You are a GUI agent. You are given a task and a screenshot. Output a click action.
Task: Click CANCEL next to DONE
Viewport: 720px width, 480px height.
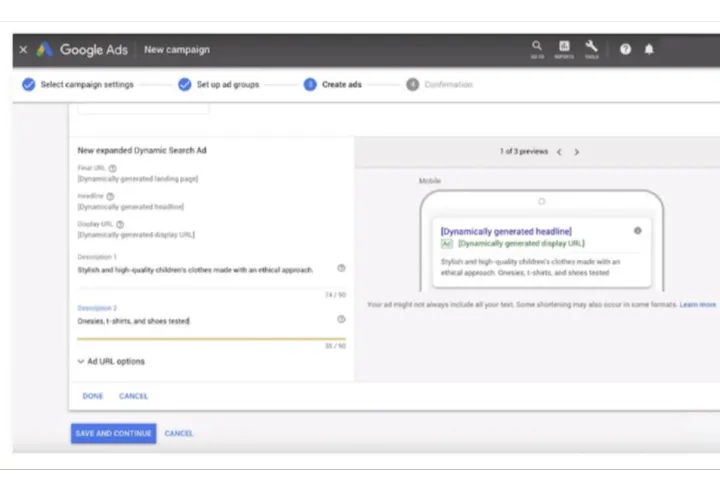pyautogui.click(x=133, y=396)
